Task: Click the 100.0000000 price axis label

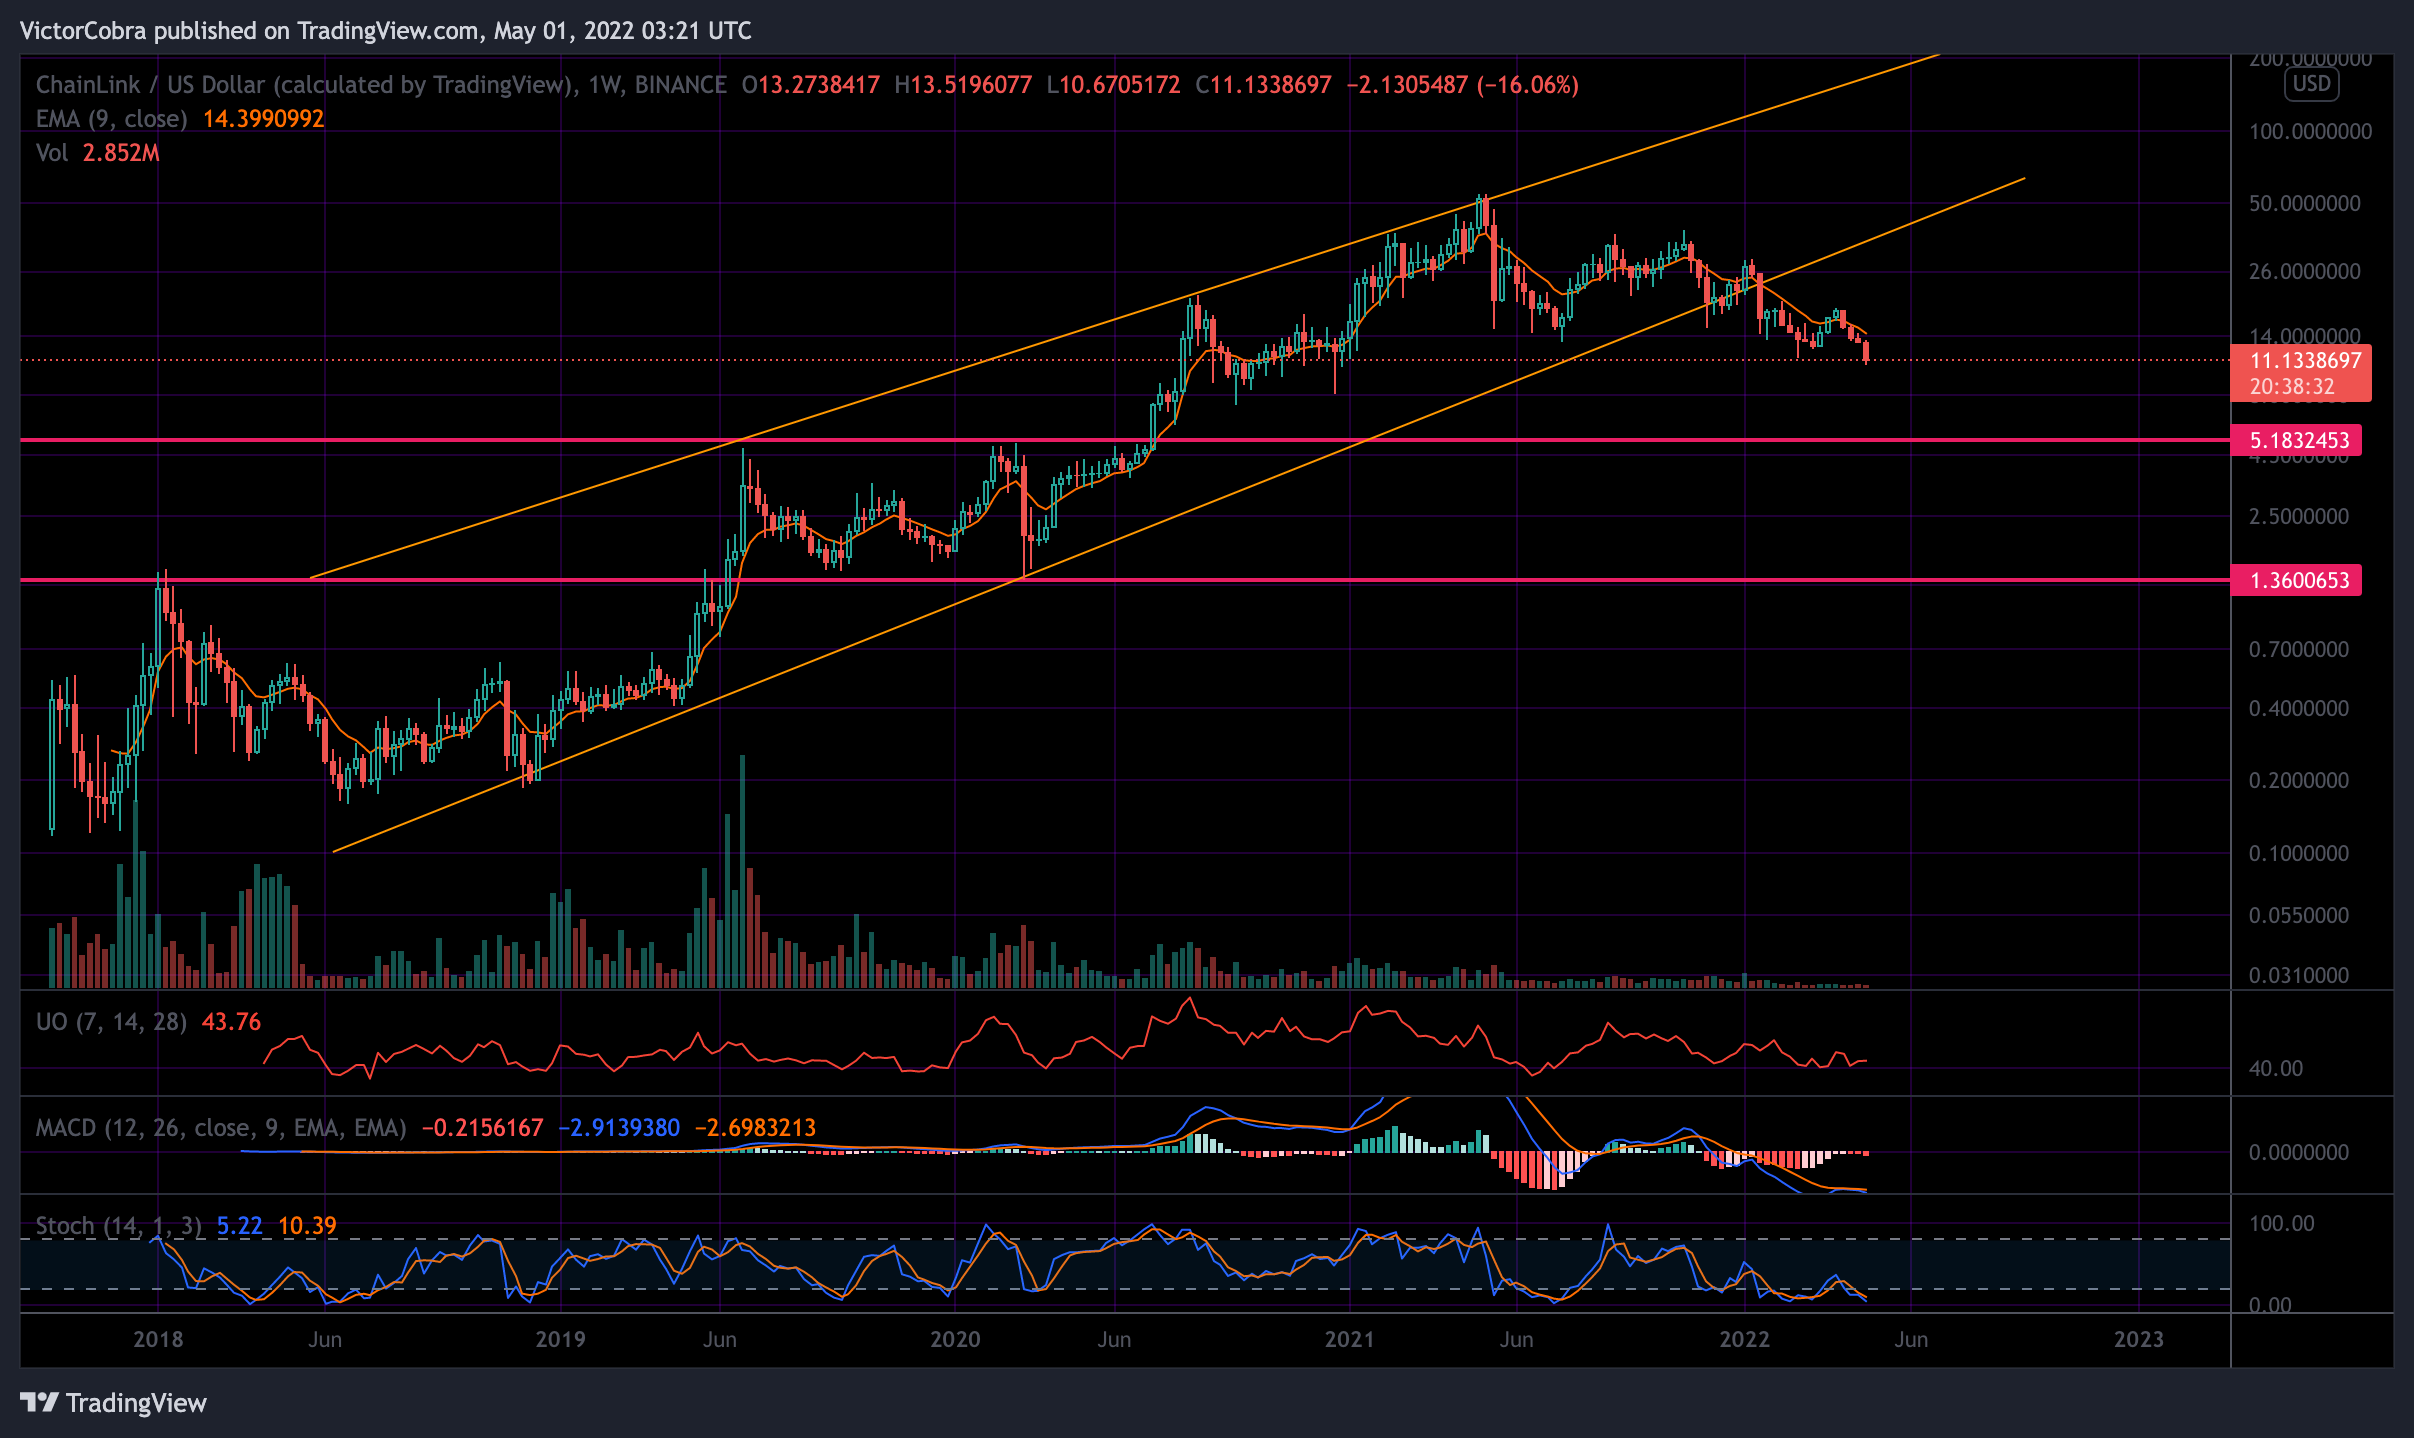Action: point(2310,132)
